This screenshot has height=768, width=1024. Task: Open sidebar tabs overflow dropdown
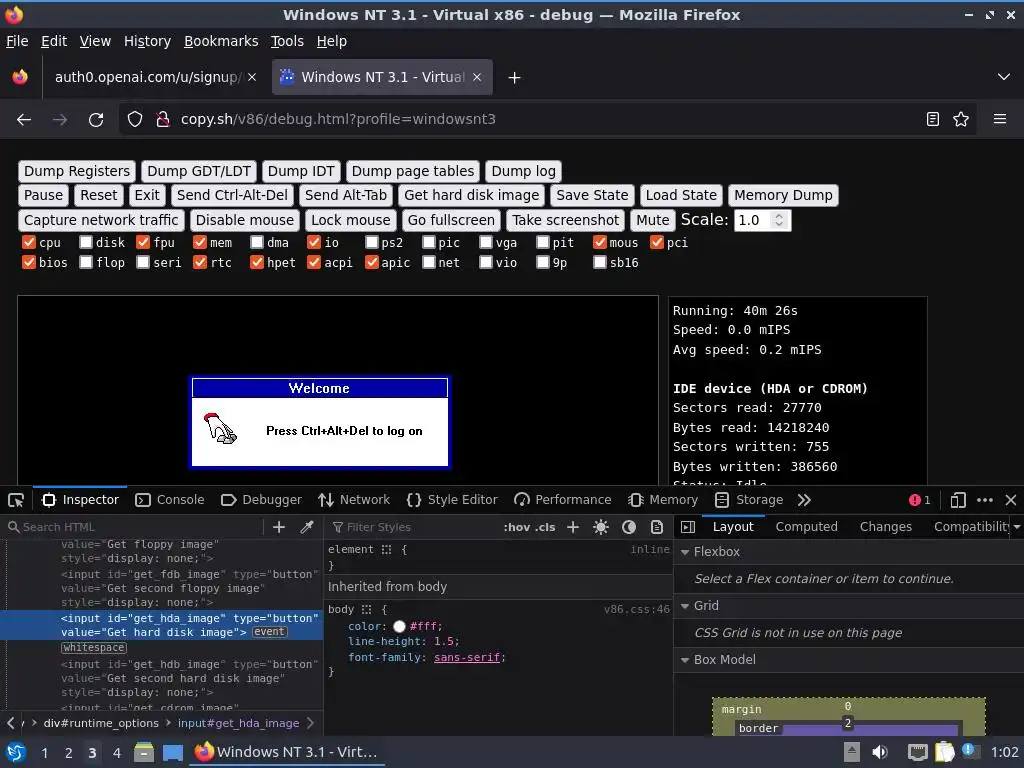pos(1017,527)
